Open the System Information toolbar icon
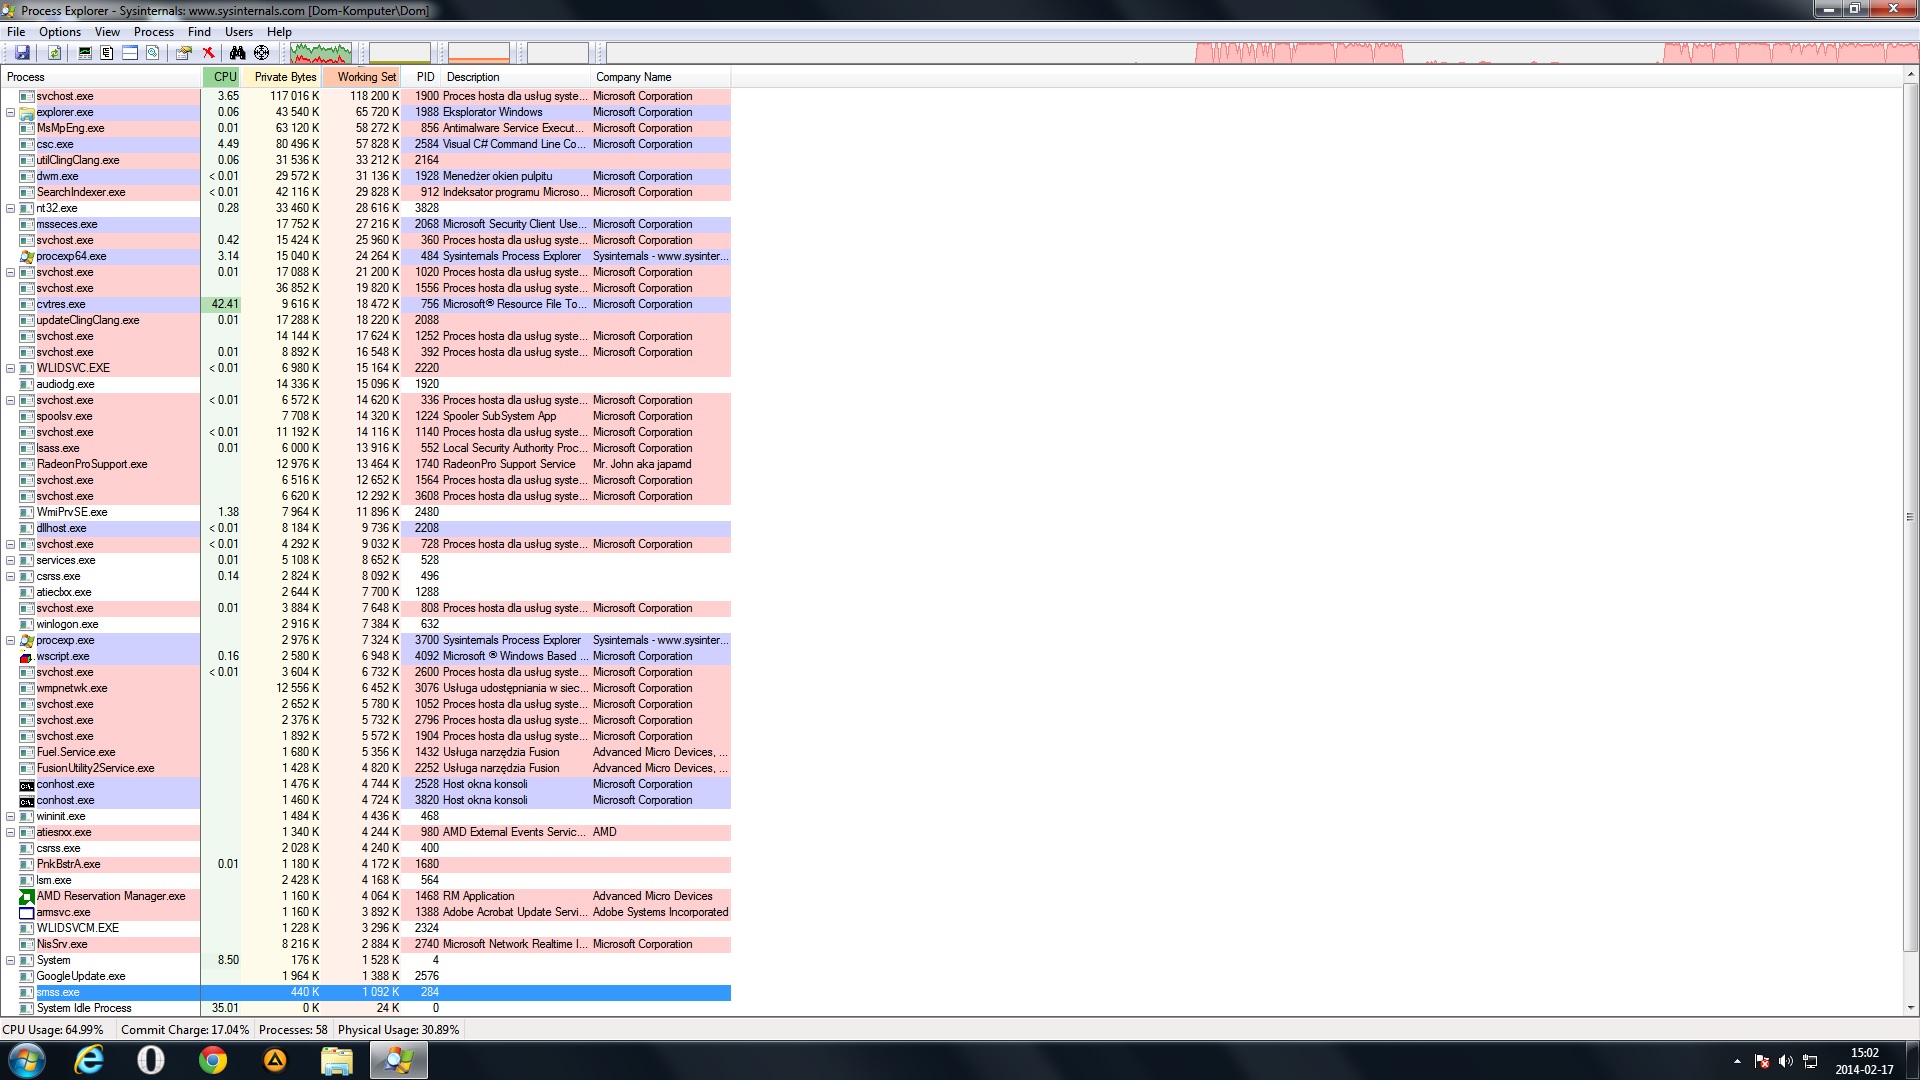Viewport: 1920px width, 1080px height. [x=85, y=53]
